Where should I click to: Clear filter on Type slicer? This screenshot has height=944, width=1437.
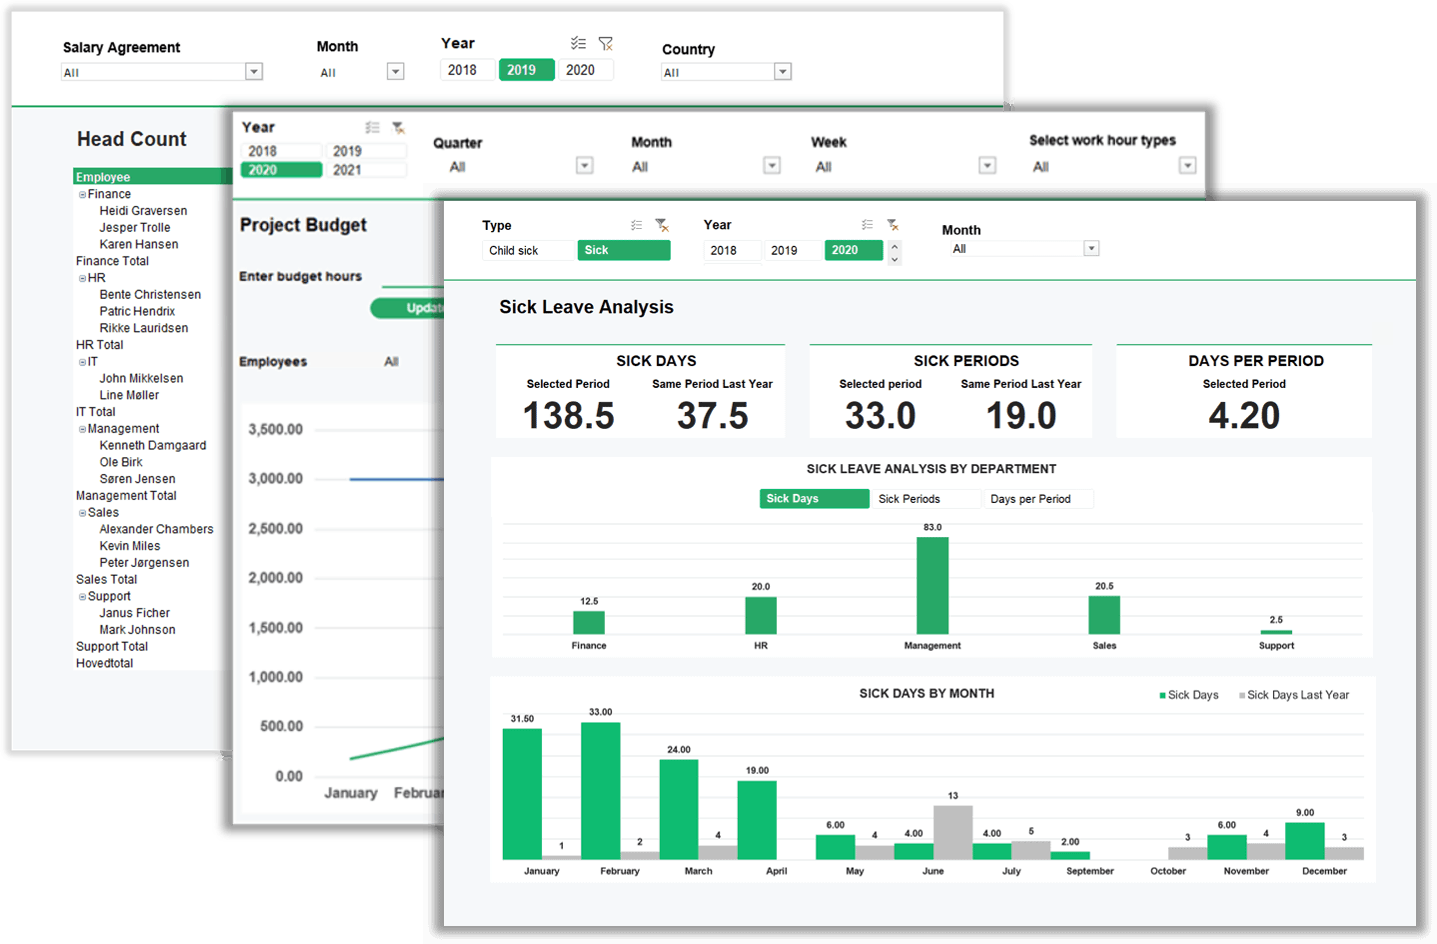pyautogui.click(x=661, y=225)
